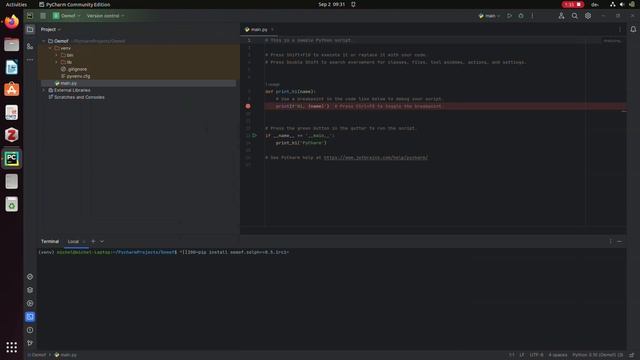
Task: Collapse the venv folder
Action: pyautogui.click(x=50, y=48)
